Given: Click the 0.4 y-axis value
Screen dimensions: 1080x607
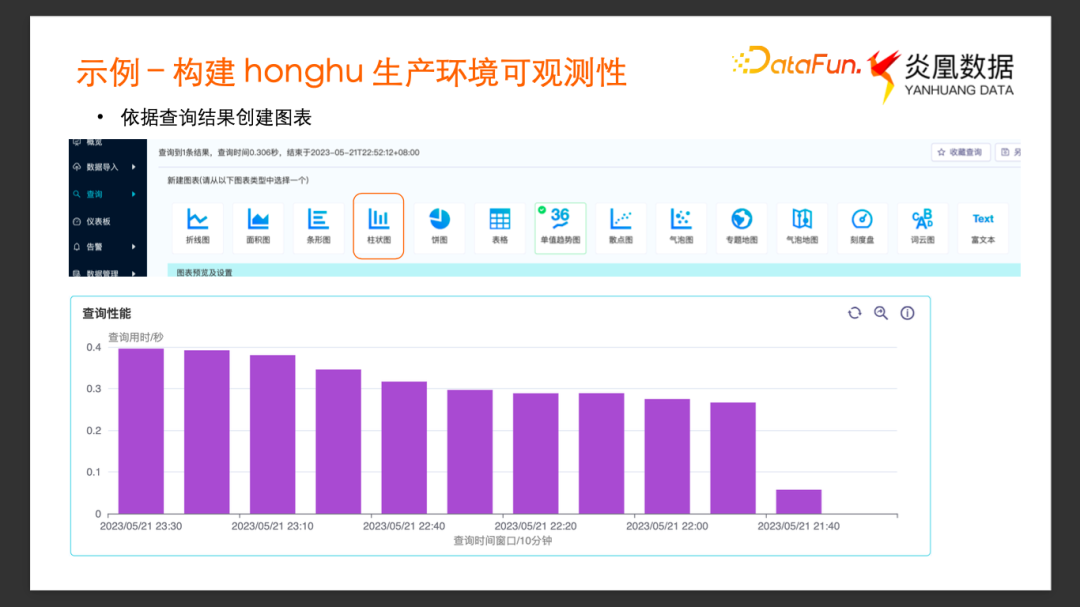Looking at the screenshot, I should (x=94, y=347).
